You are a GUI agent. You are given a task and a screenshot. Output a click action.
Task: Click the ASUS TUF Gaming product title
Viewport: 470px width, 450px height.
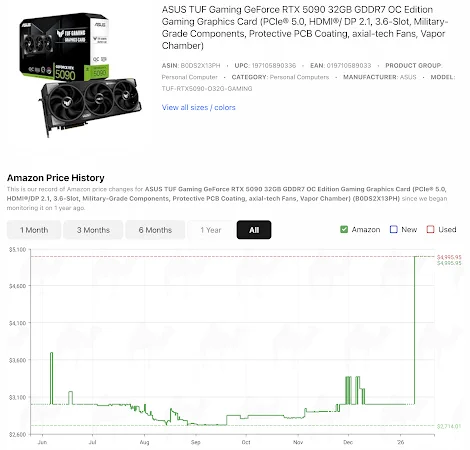pos(305,27)
